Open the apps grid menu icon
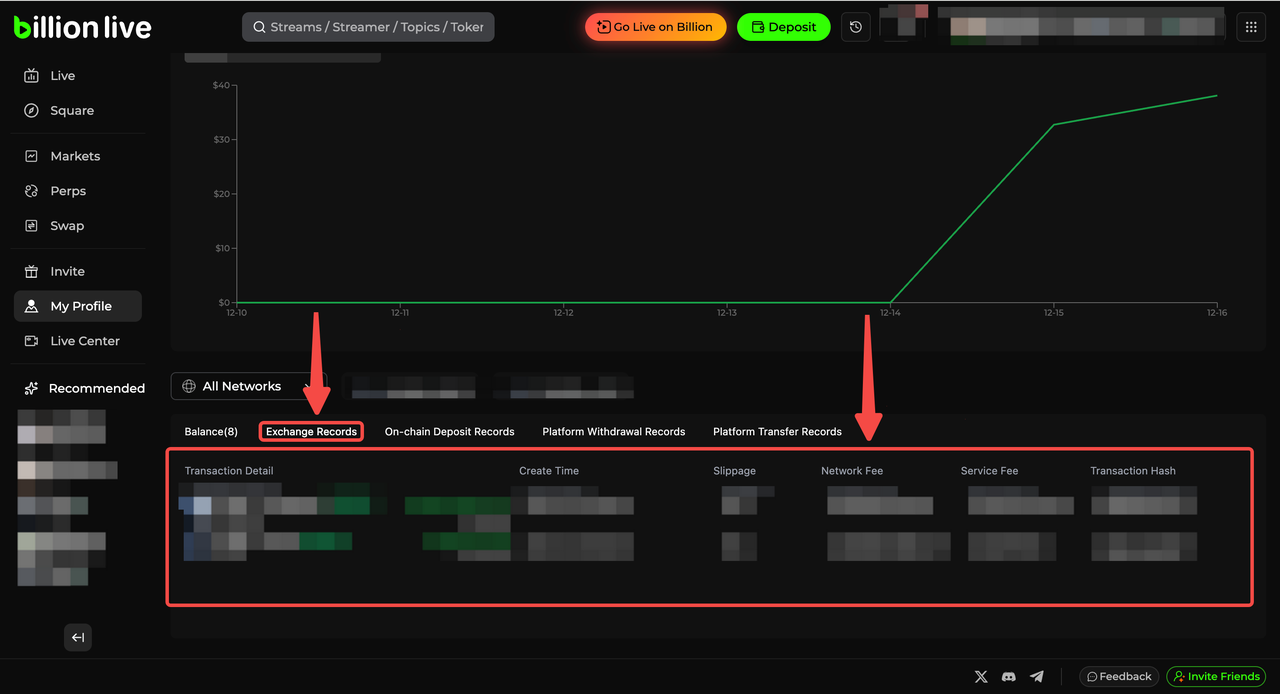Screen dimensions: 1280x694 [x=1251, y=27]
